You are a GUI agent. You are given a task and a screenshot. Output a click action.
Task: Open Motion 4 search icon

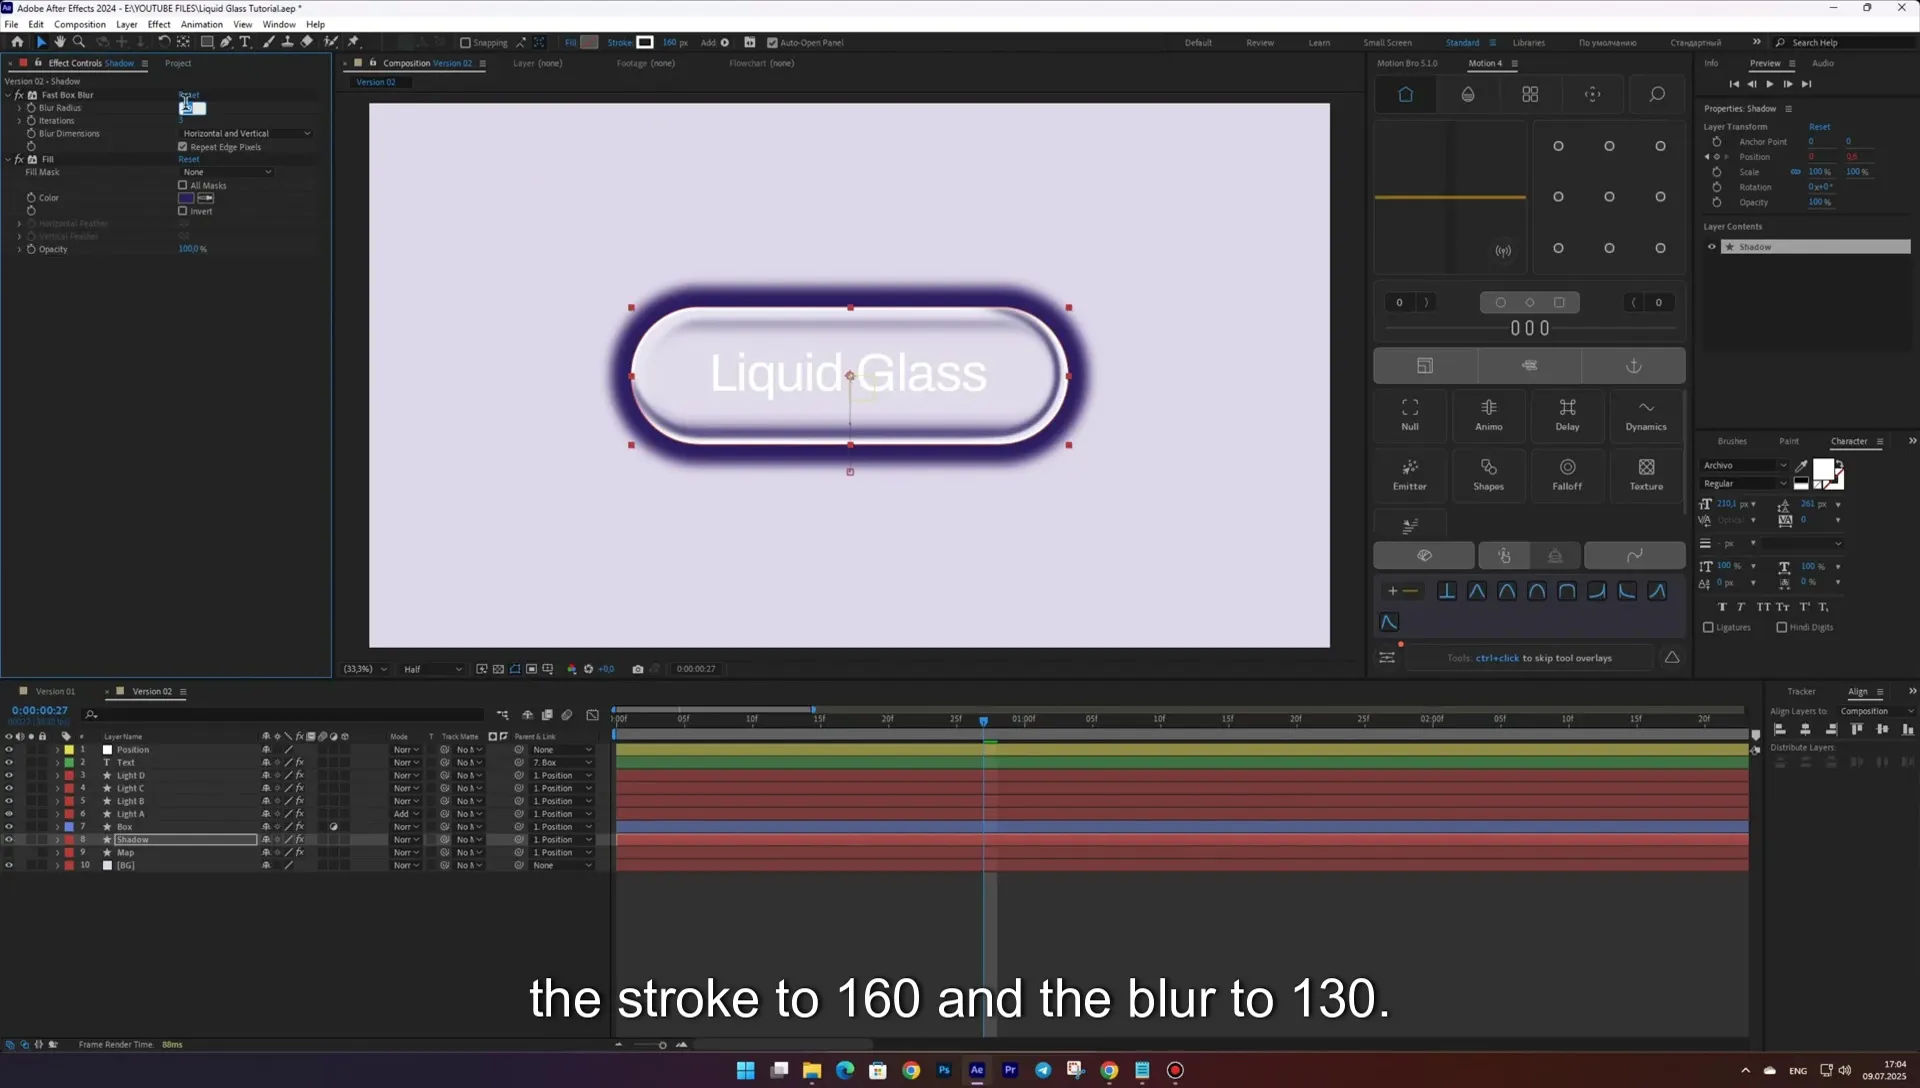point(1657,94)
